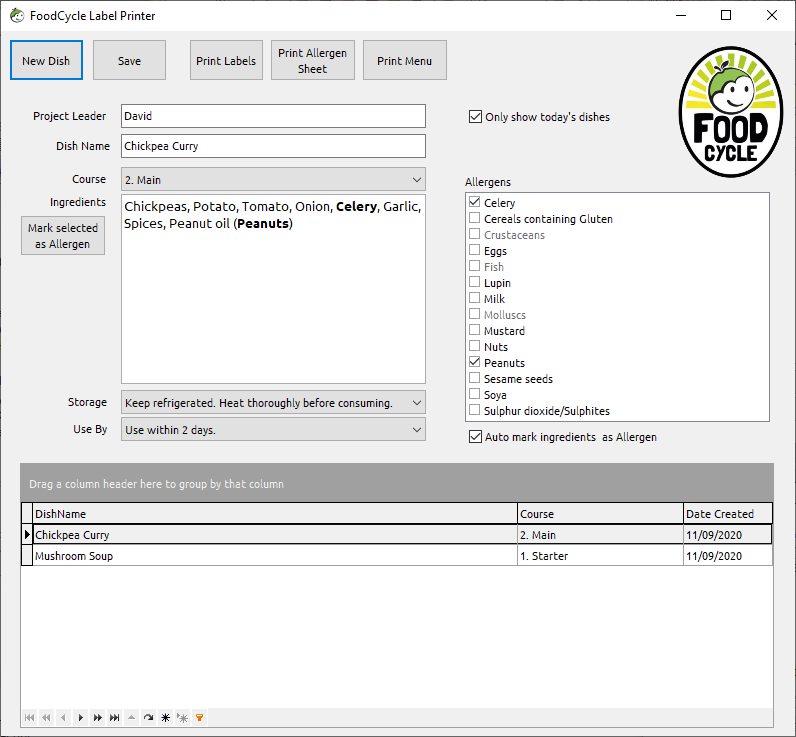Click the black asterisk bookmark icon
Screen dimensions: 796x737
click(165, 718)
